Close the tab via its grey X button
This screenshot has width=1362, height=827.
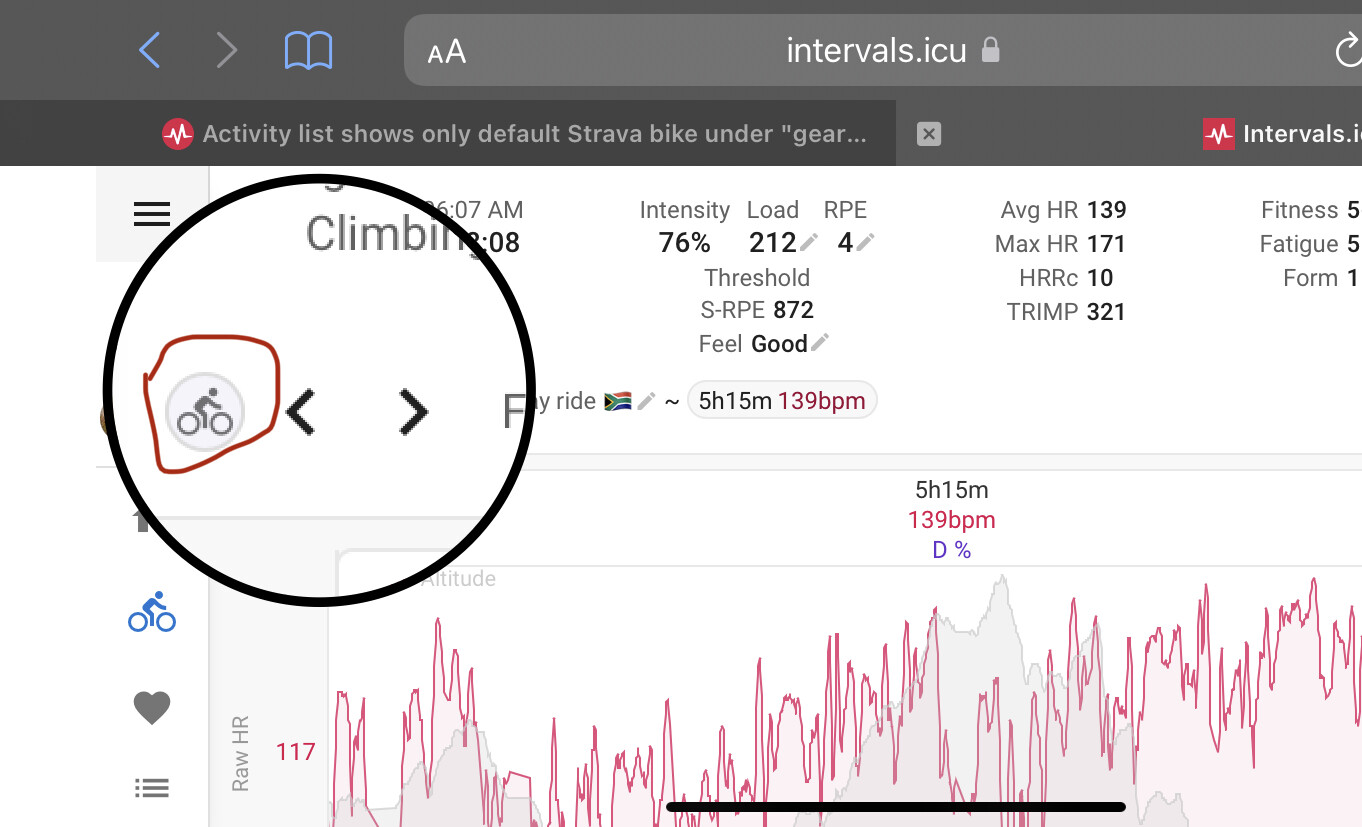coord(929,133)
